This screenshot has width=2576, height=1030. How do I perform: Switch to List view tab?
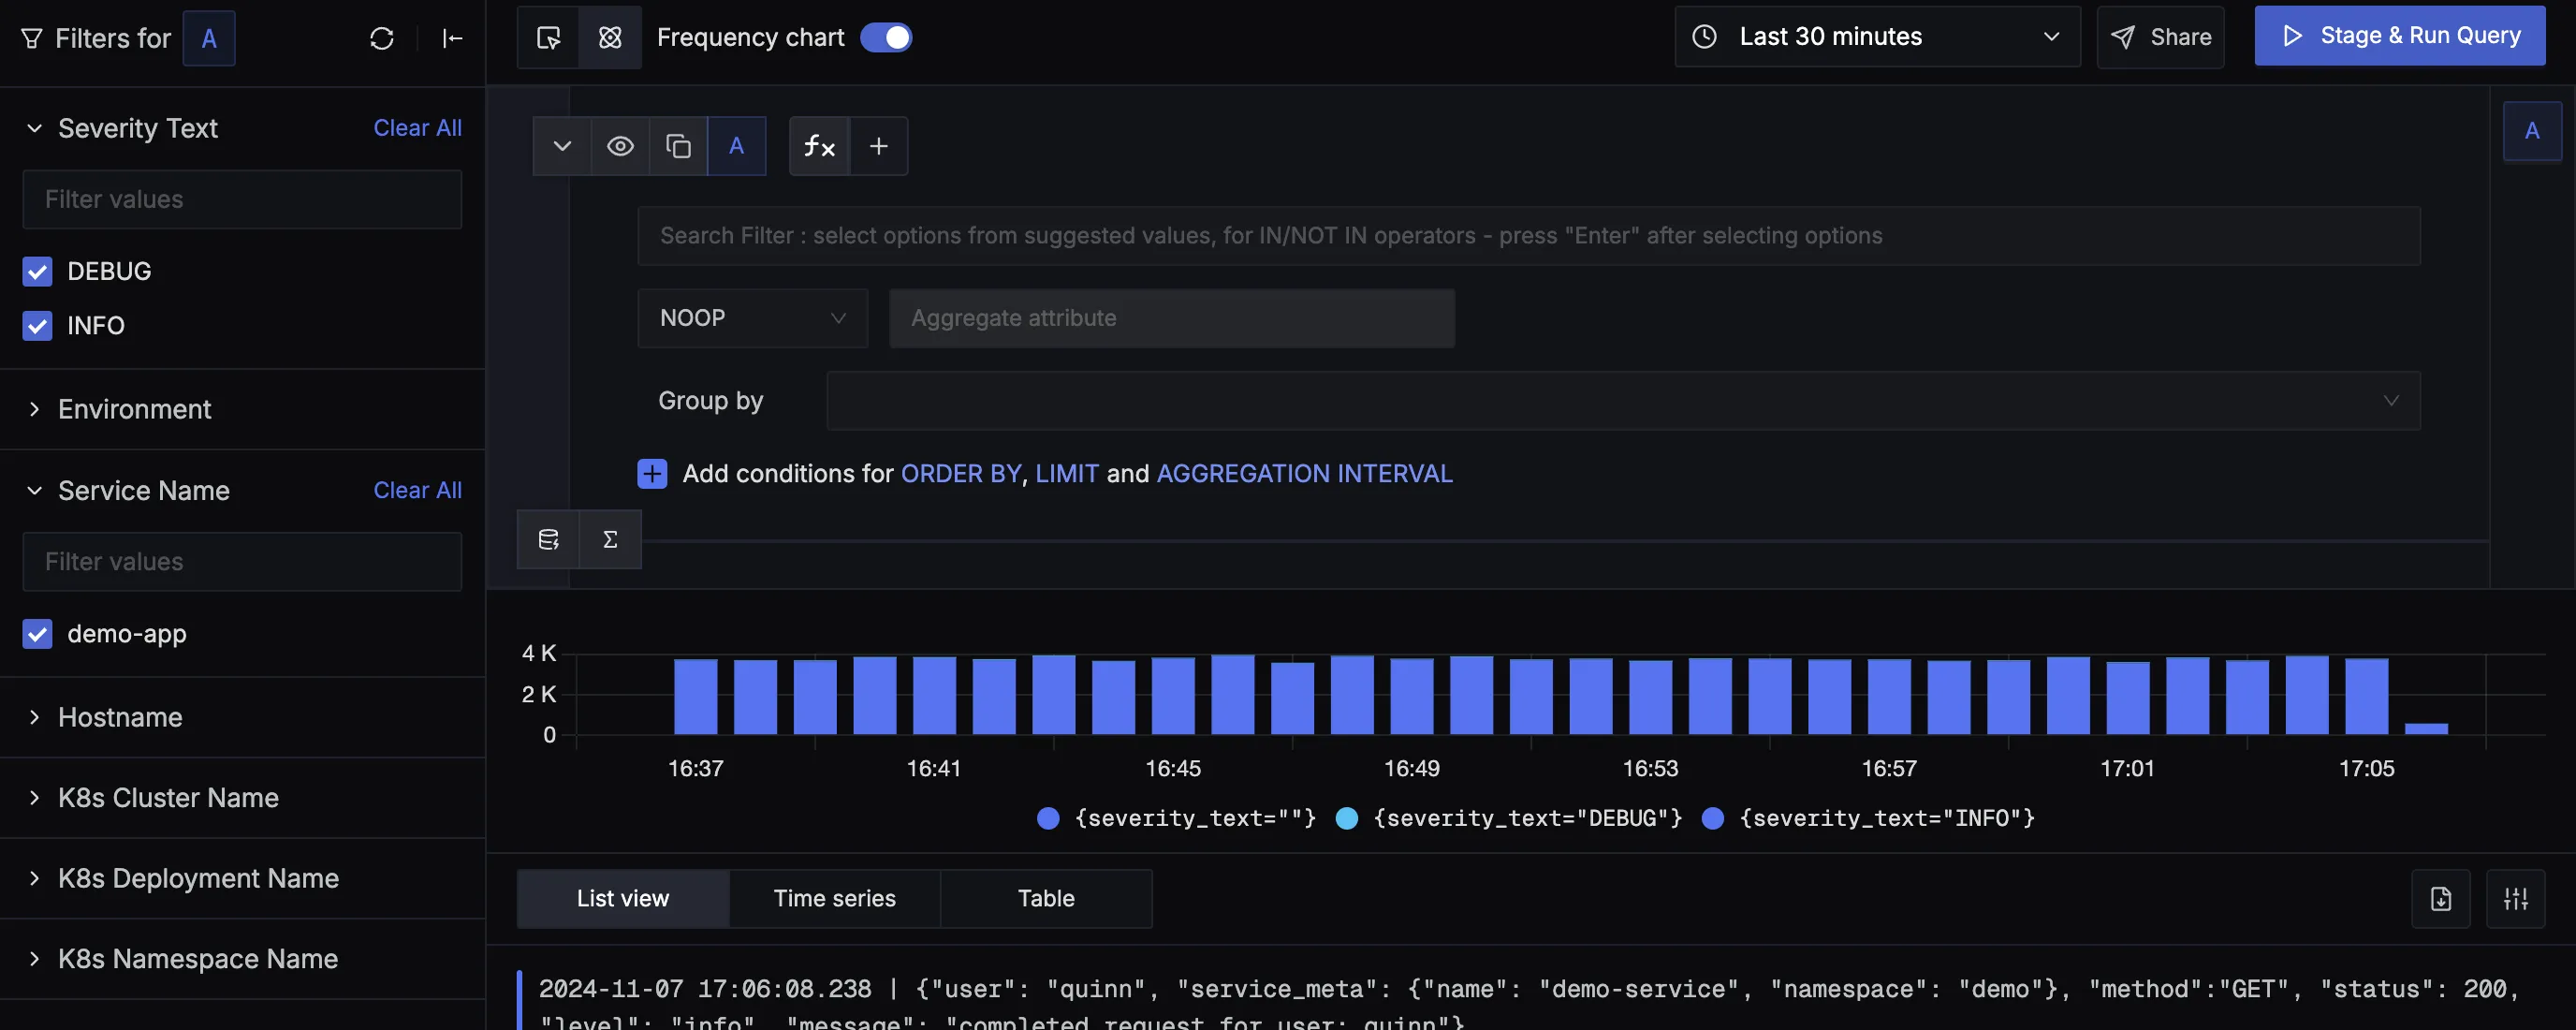pyautogui.click(x=623, y=898)
